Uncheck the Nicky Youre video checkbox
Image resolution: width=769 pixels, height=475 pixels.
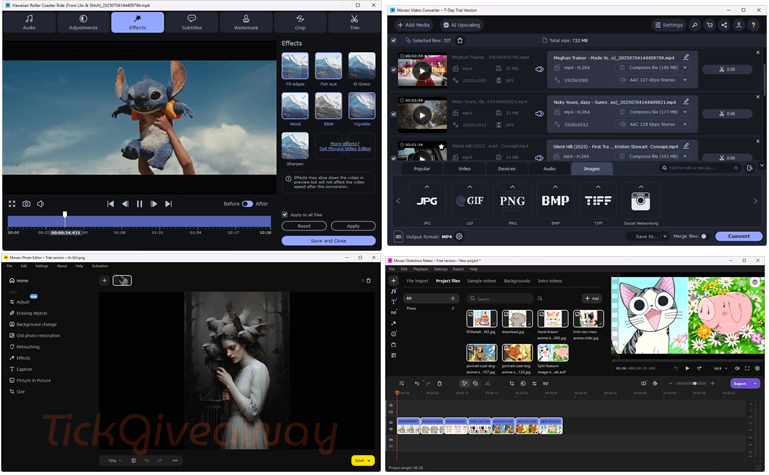(x=394, y=114)
